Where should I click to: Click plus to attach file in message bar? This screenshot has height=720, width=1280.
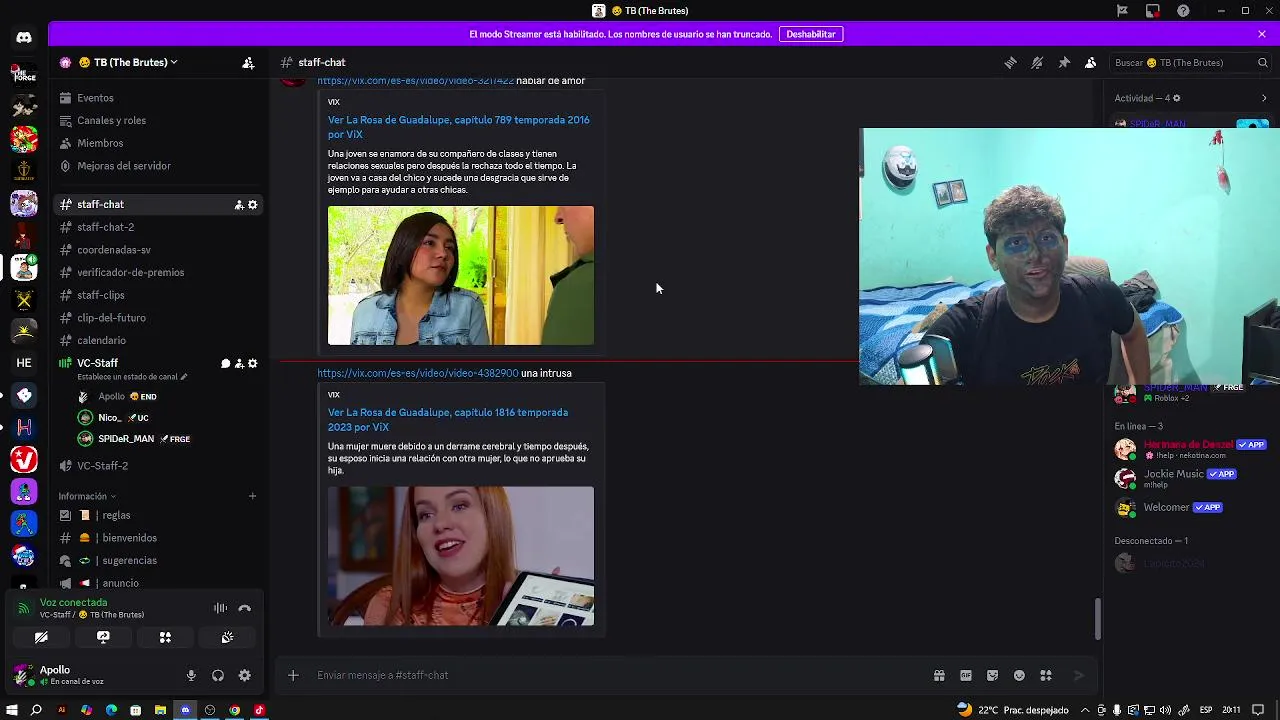pyautogui.click(x=293, y=676)
